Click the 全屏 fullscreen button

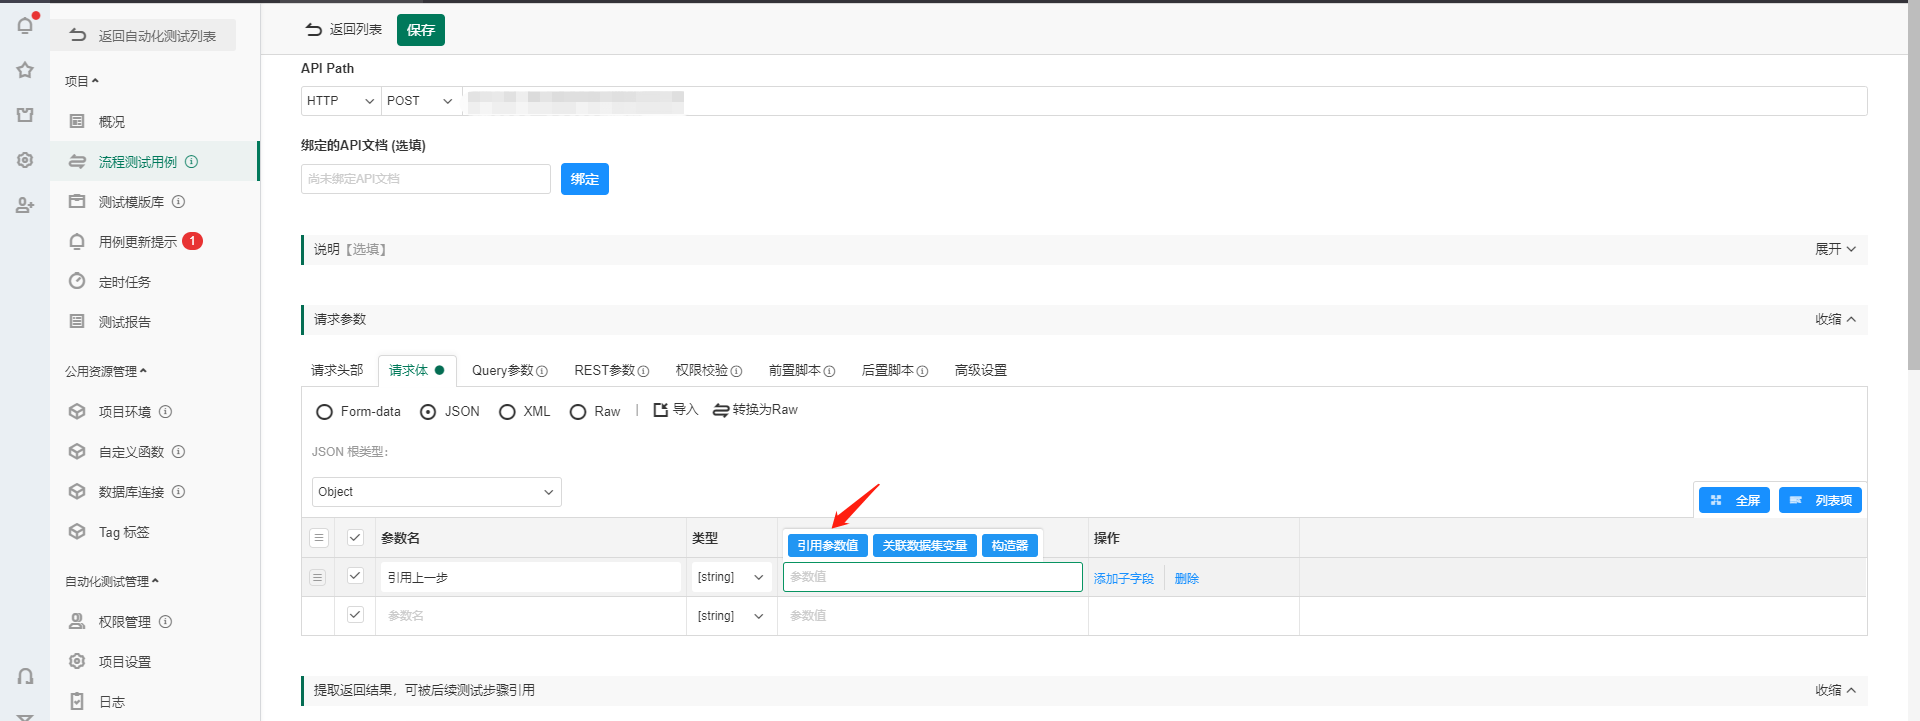coord(1735,500)
